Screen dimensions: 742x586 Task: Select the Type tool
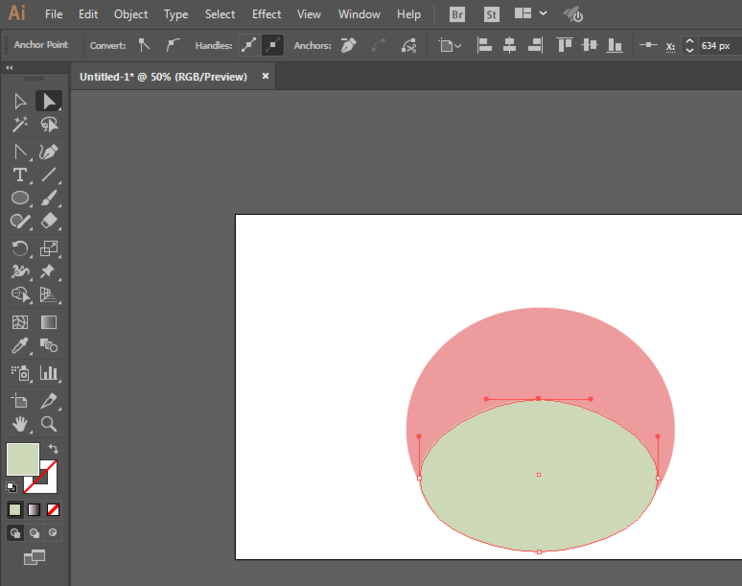pyautogui.click(x=19, y=175)
